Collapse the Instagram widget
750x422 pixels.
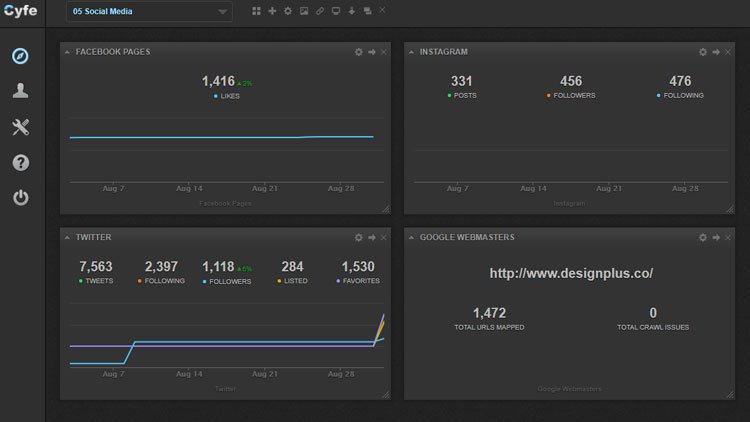coord(411,52)
